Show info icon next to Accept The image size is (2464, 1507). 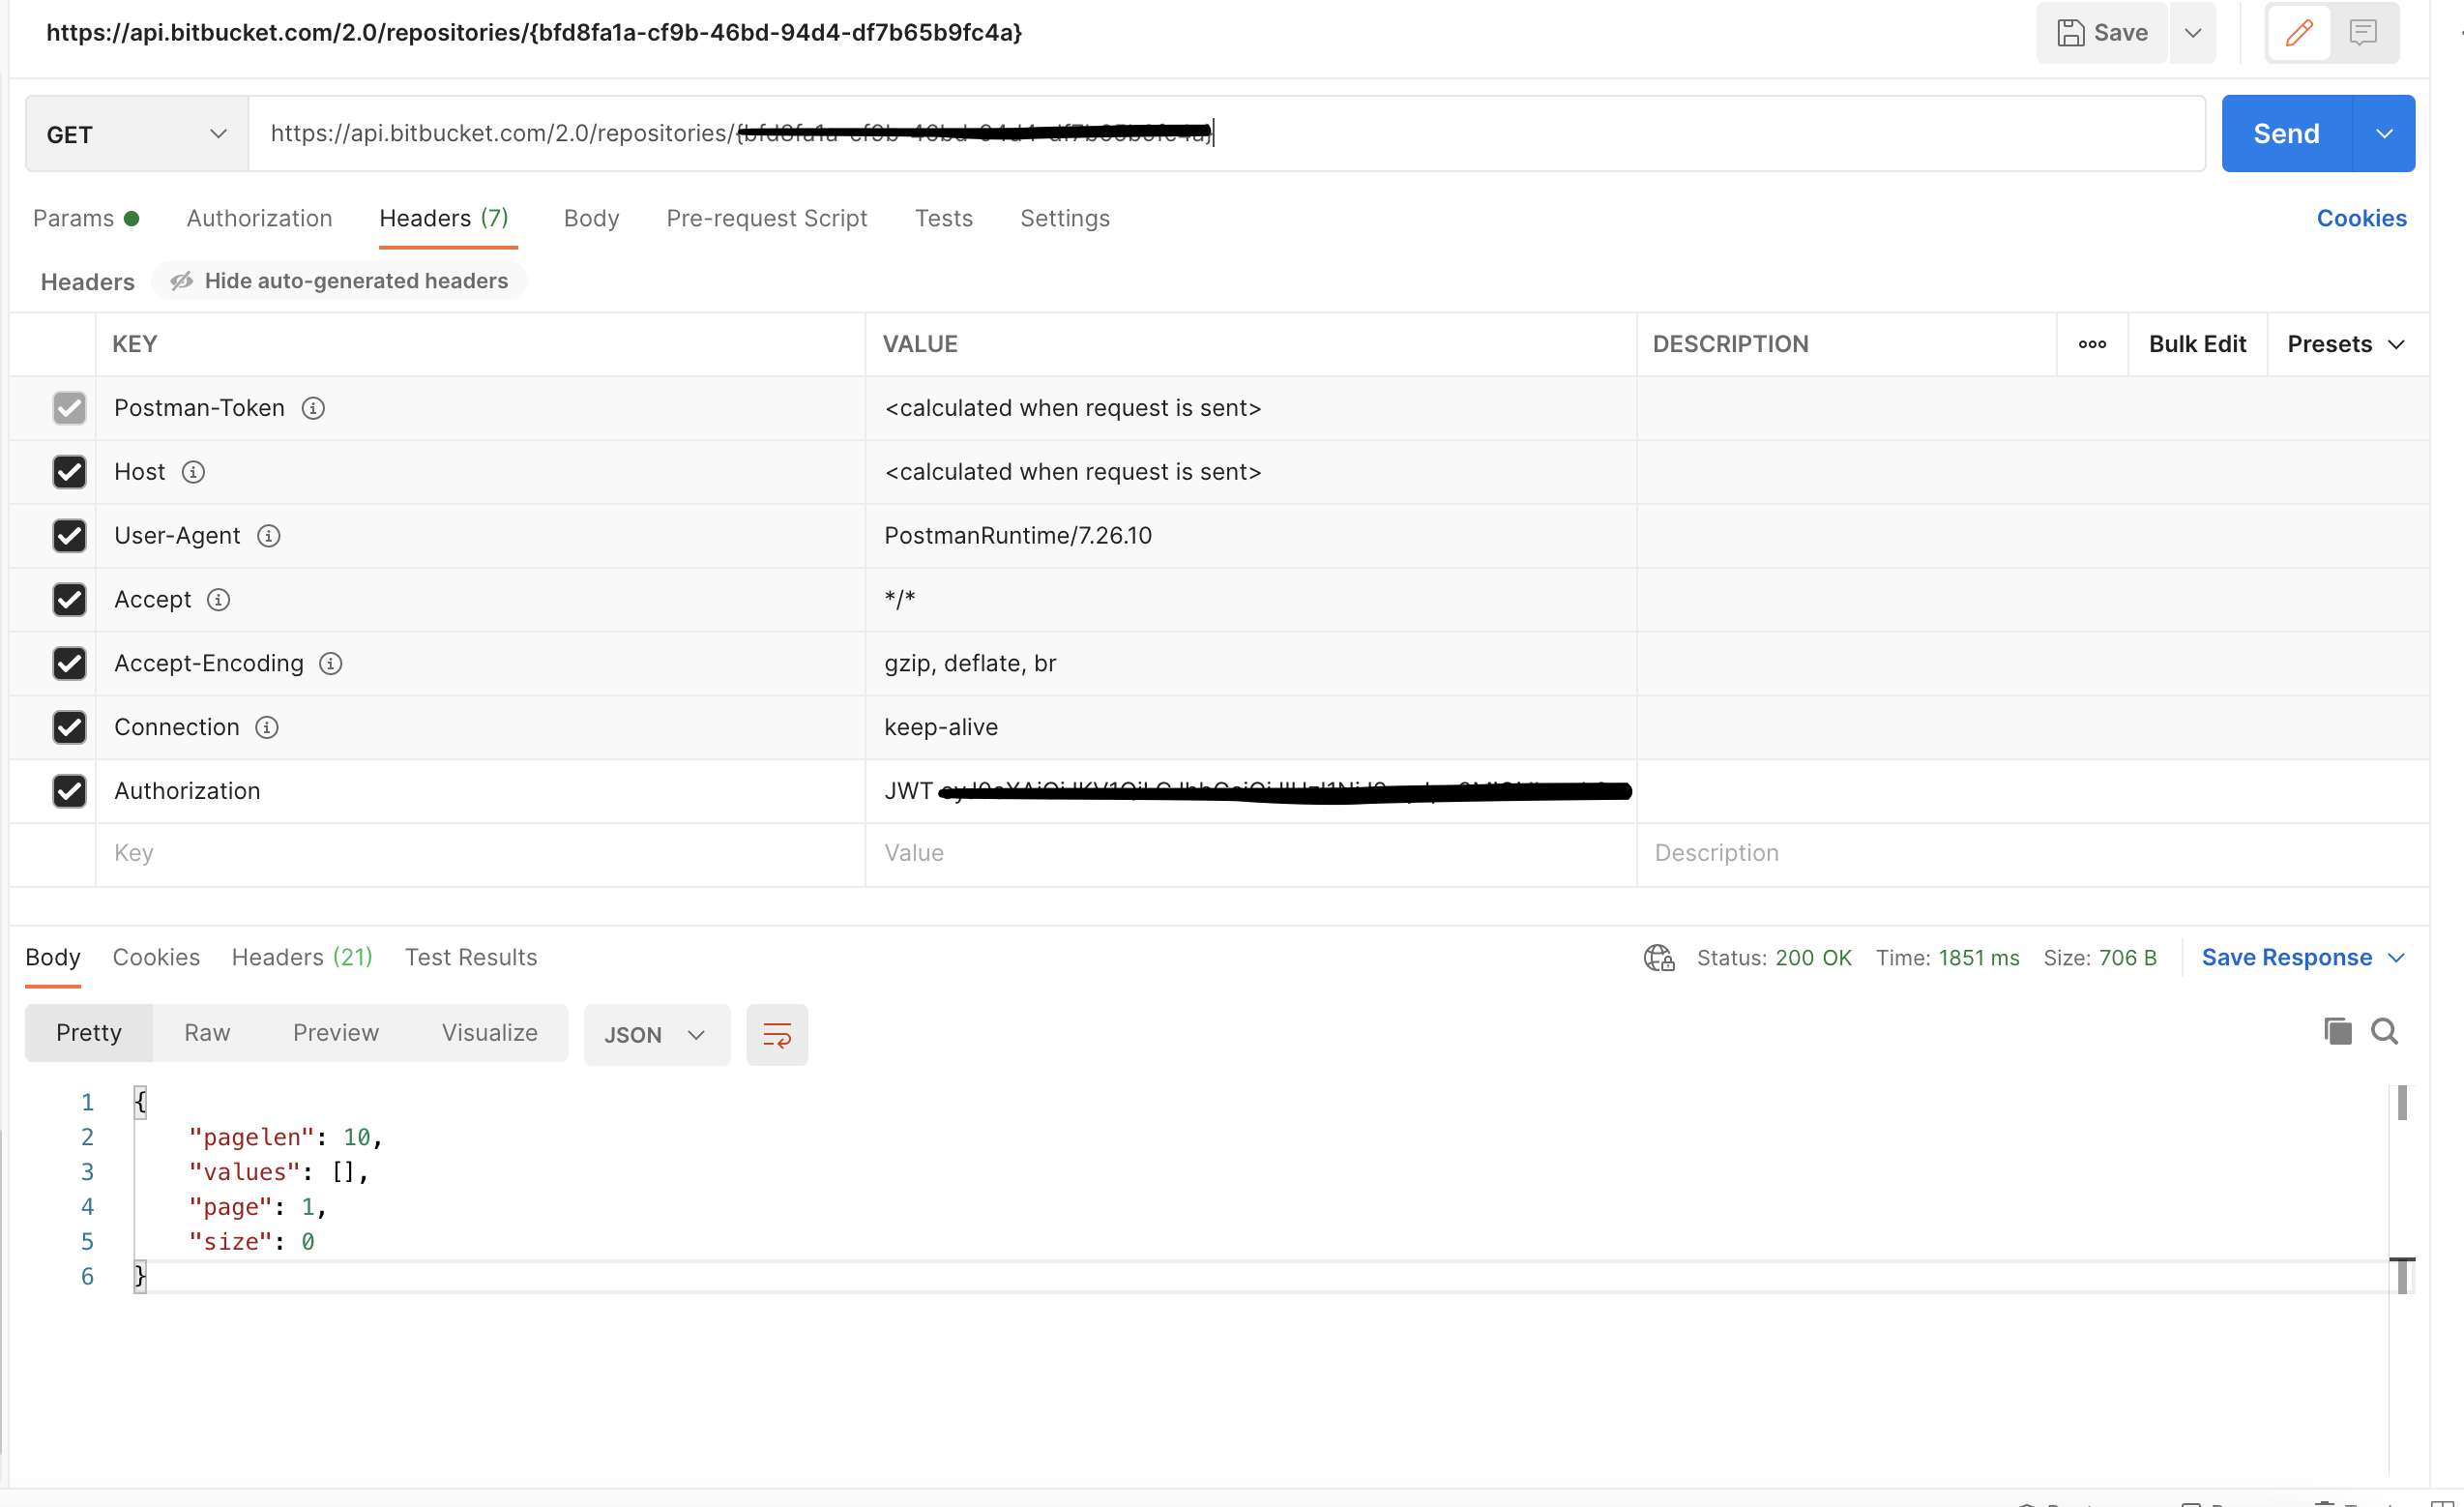218,600
